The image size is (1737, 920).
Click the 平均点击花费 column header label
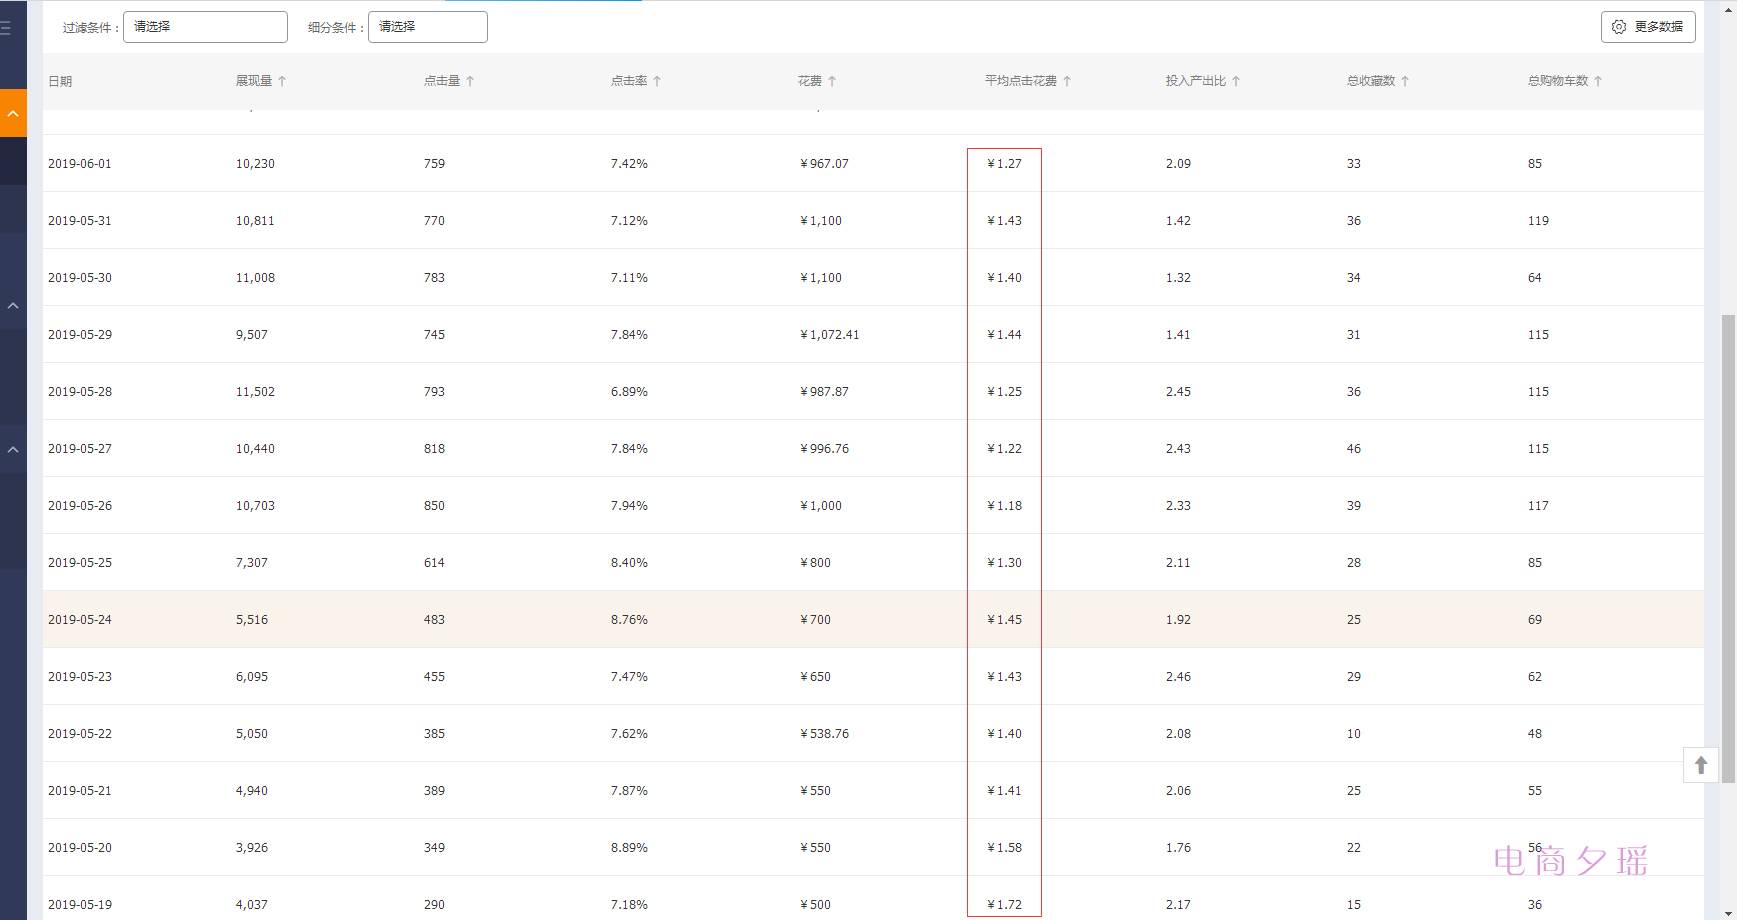pyautogui.click(x=1021, y=81)
